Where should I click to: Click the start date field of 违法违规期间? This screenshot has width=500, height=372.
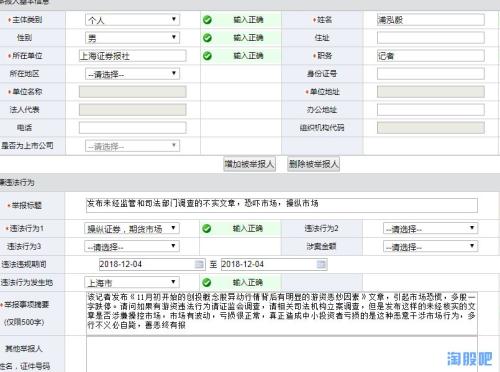(x=152, y=264)
